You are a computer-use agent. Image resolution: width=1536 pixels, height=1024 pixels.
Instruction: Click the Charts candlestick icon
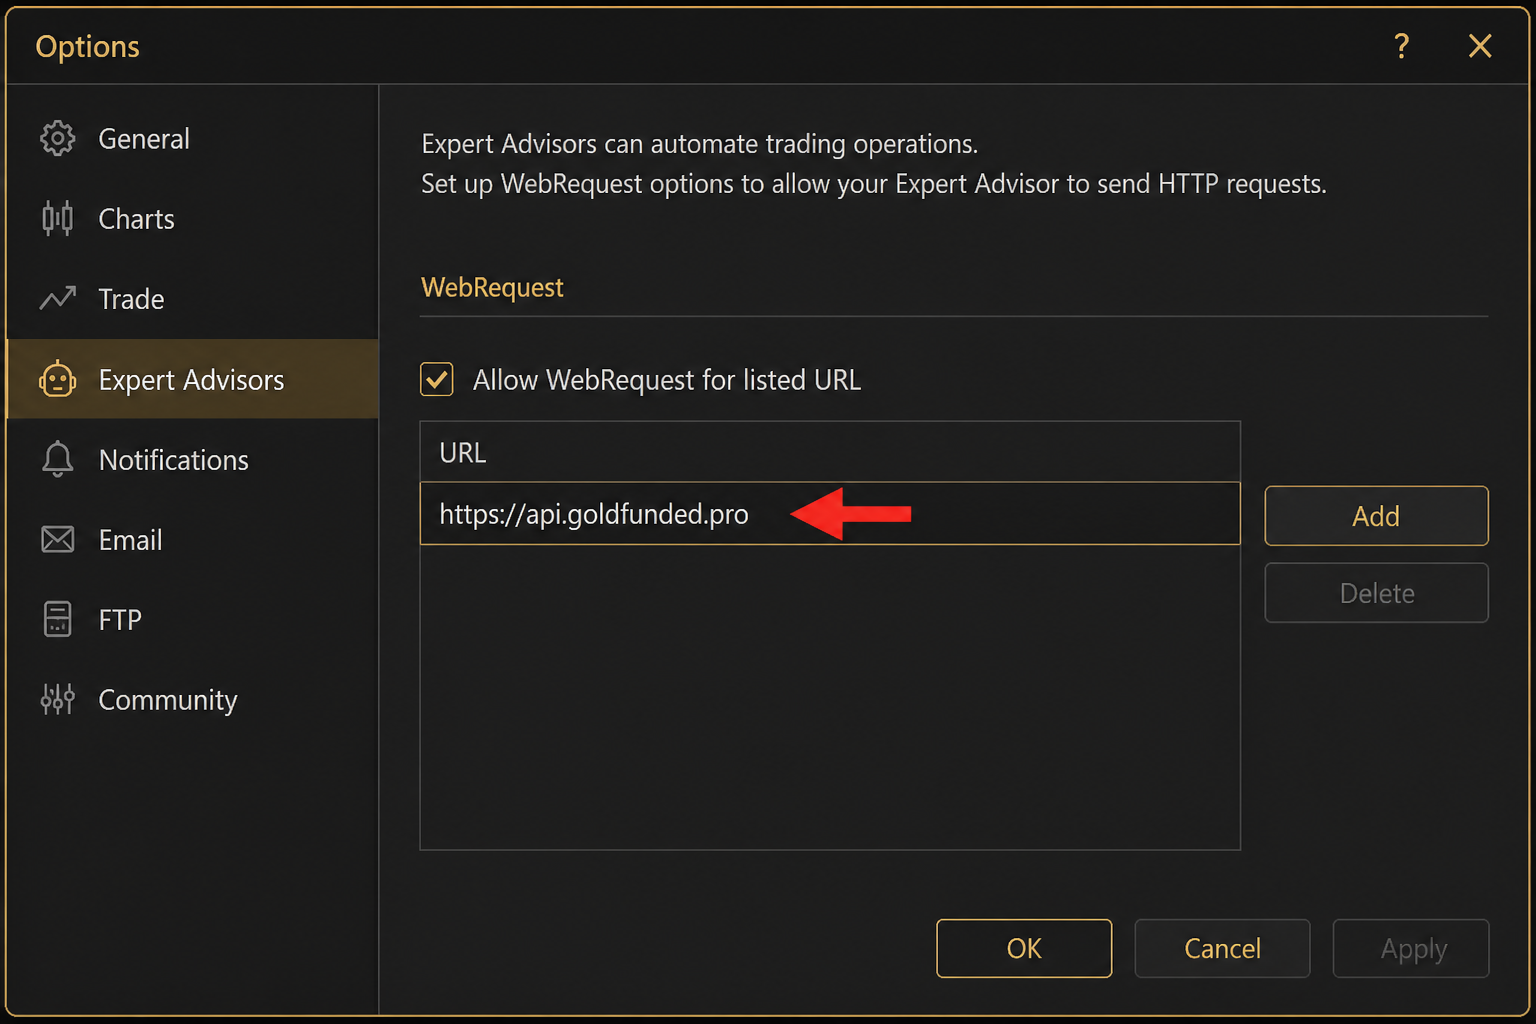point(58,218)
